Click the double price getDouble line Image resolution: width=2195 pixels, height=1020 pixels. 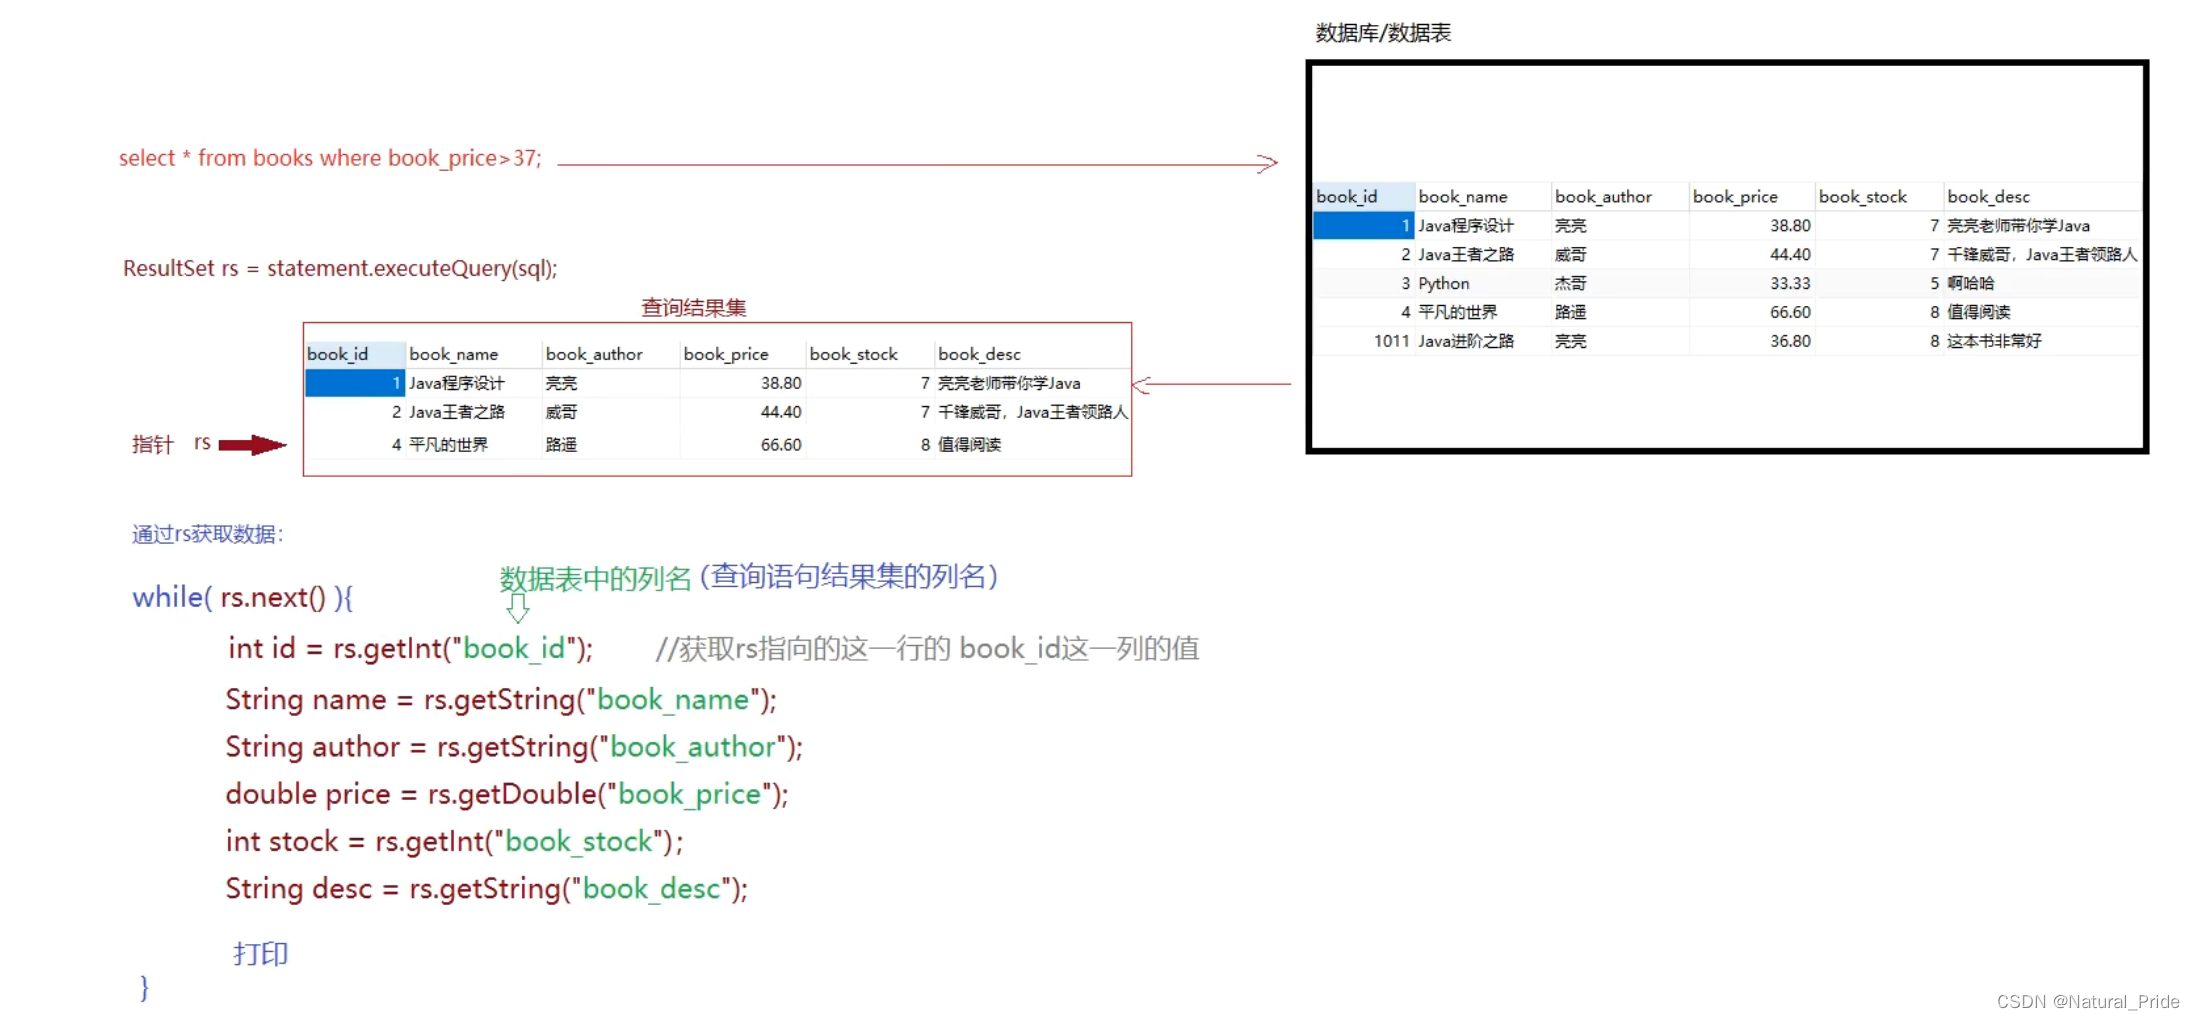507,793
